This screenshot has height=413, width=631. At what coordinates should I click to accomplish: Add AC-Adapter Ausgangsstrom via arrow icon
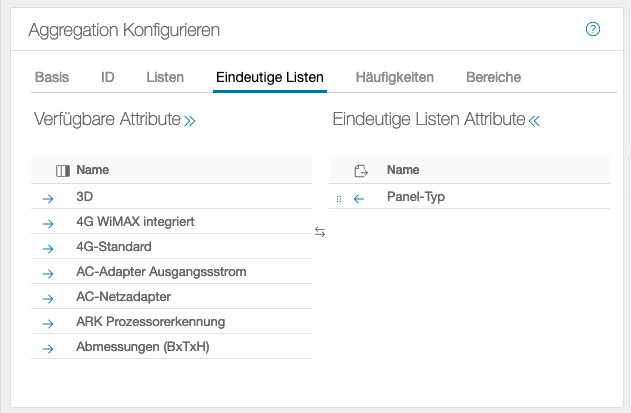point(48,273)
